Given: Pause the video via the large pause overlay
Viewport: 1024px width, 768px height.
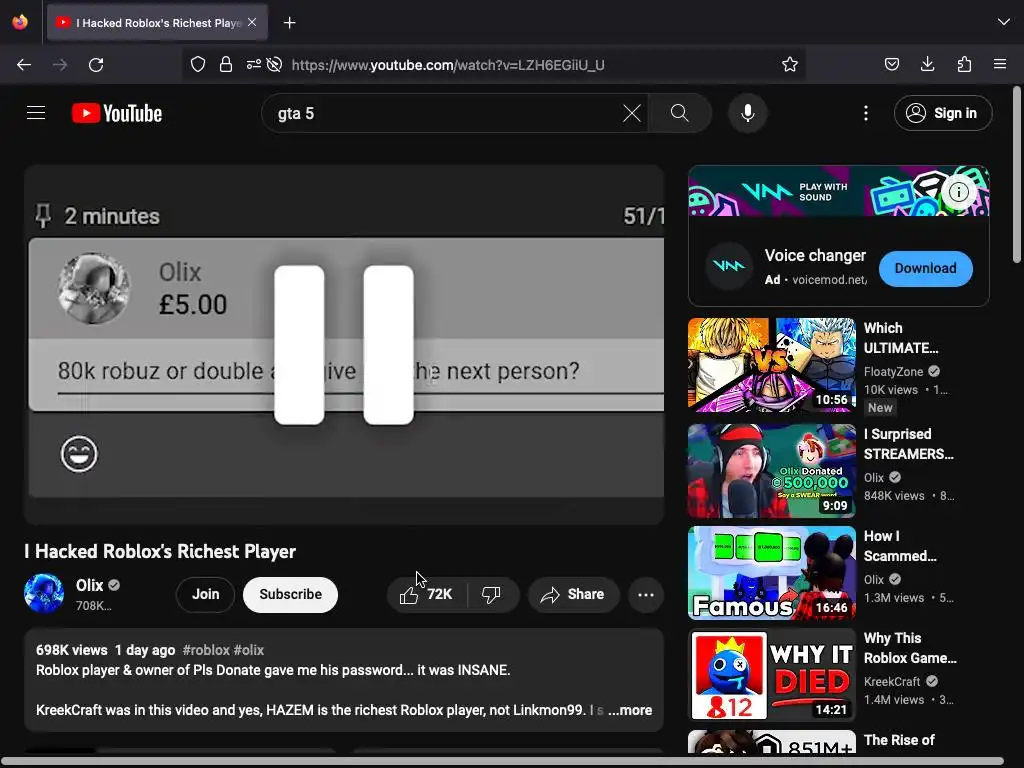Looking at the screenshot, I should coord(344,345).
